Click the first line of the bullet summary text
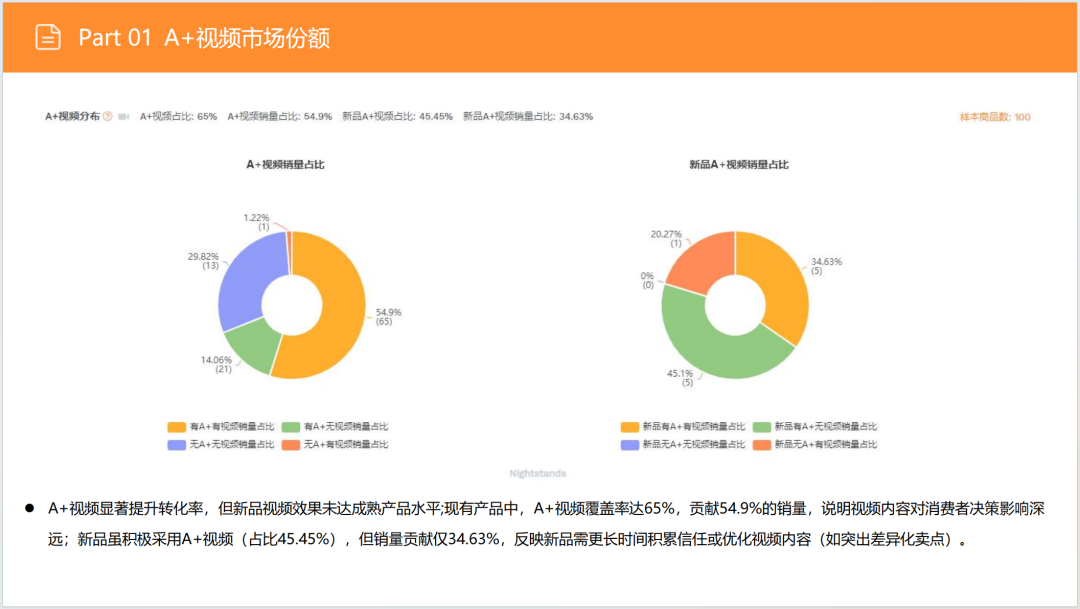Screen dimensions: 1080x609 tap(546, 509)
